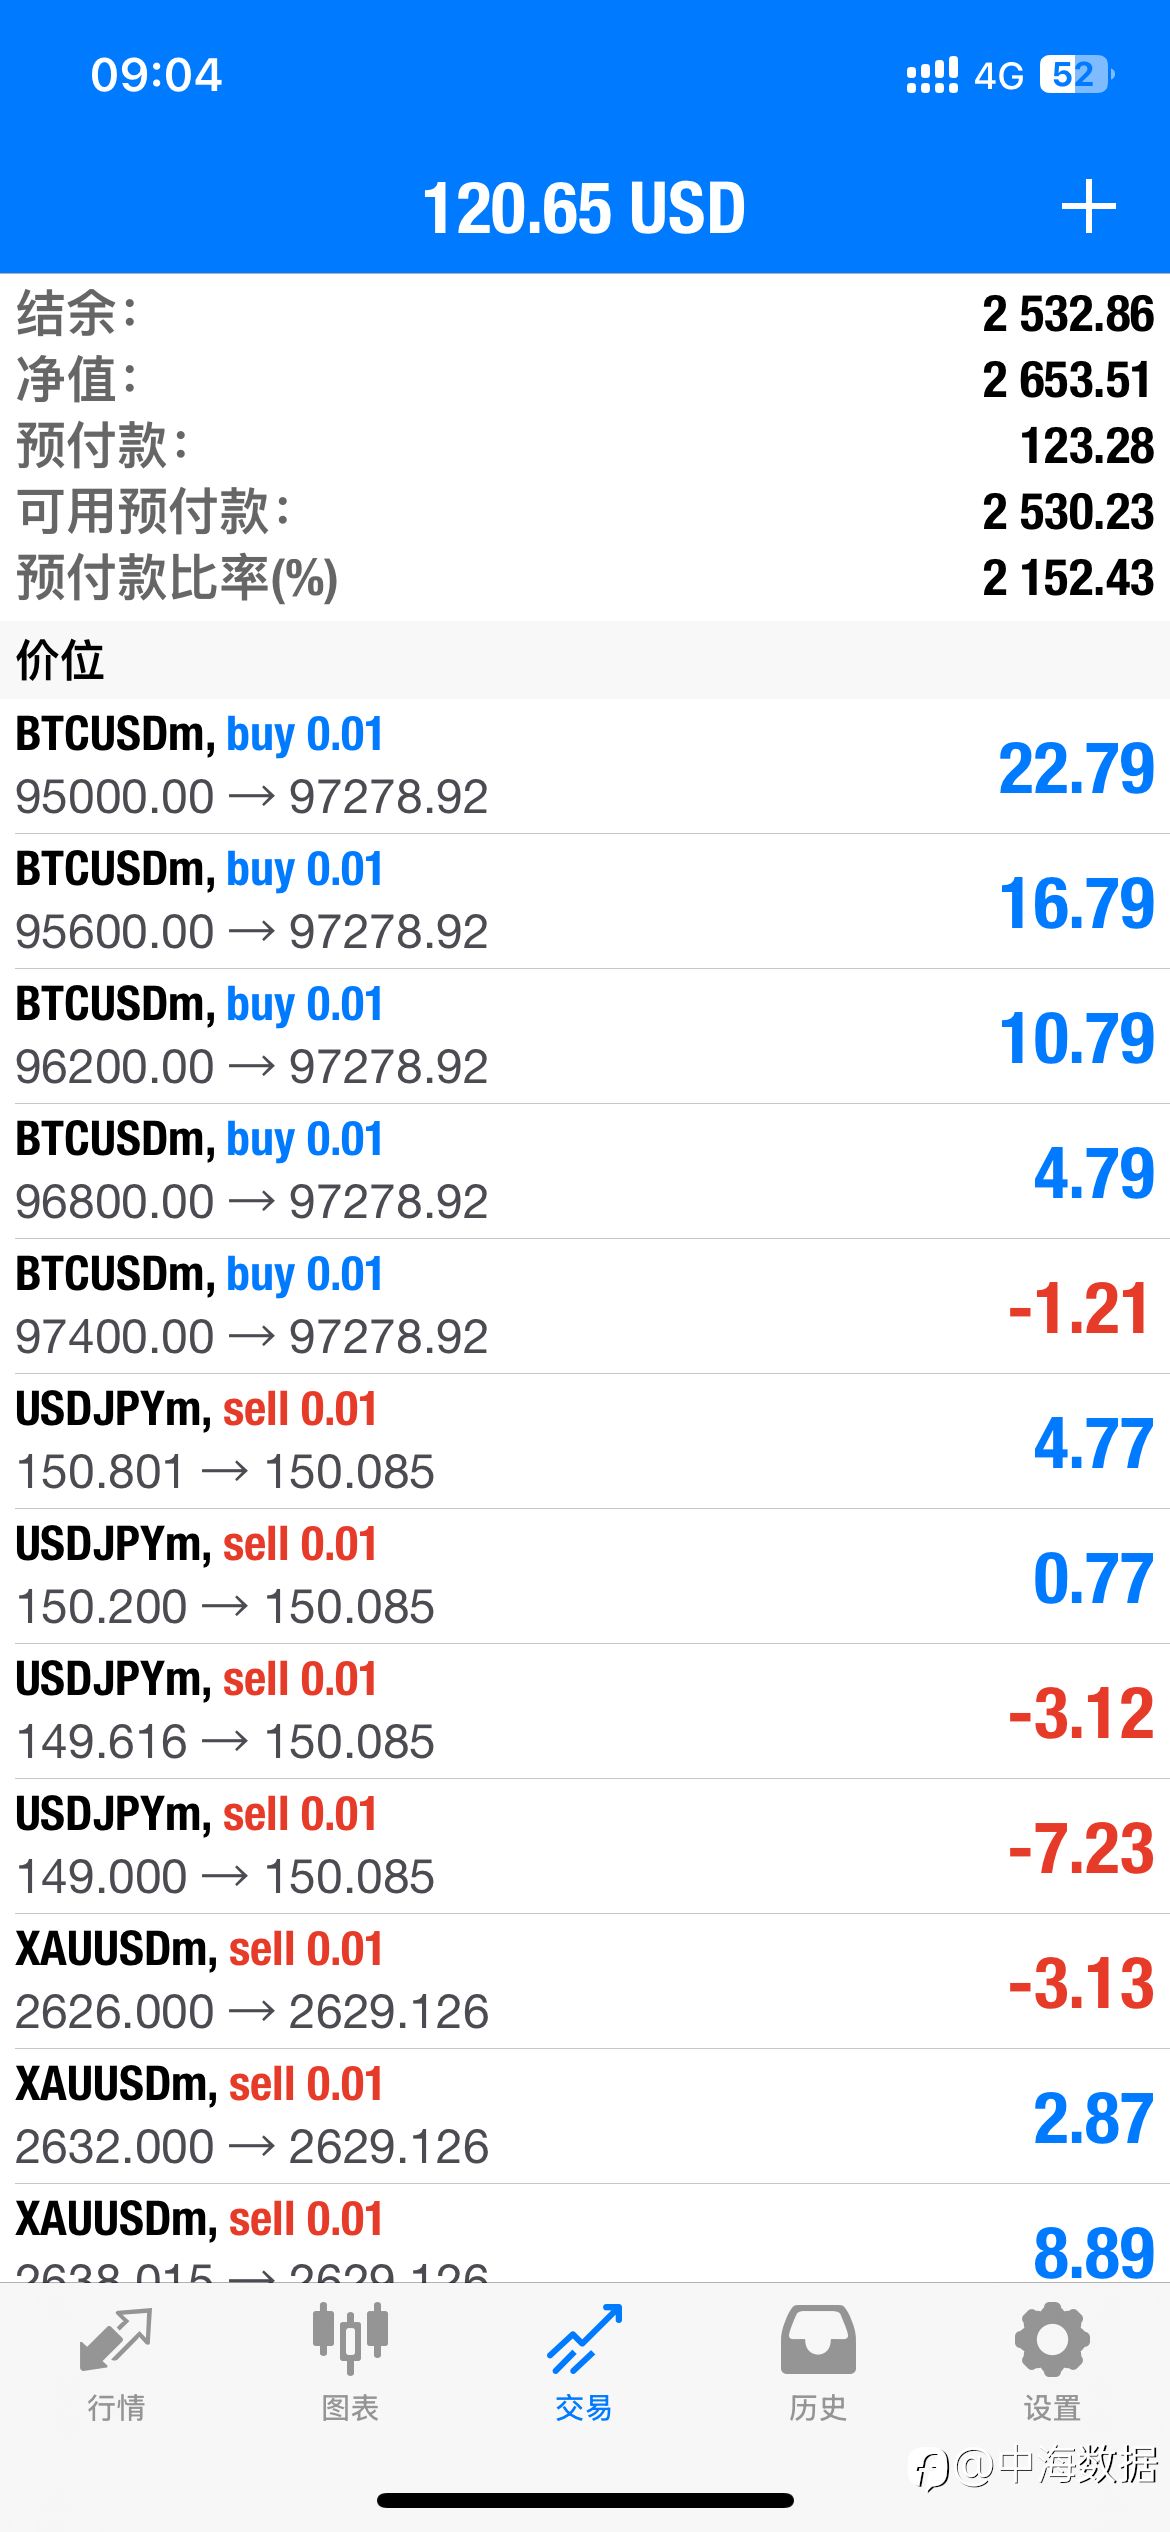Select the BTCUSDm position losing -1.21

point(585,1306)
